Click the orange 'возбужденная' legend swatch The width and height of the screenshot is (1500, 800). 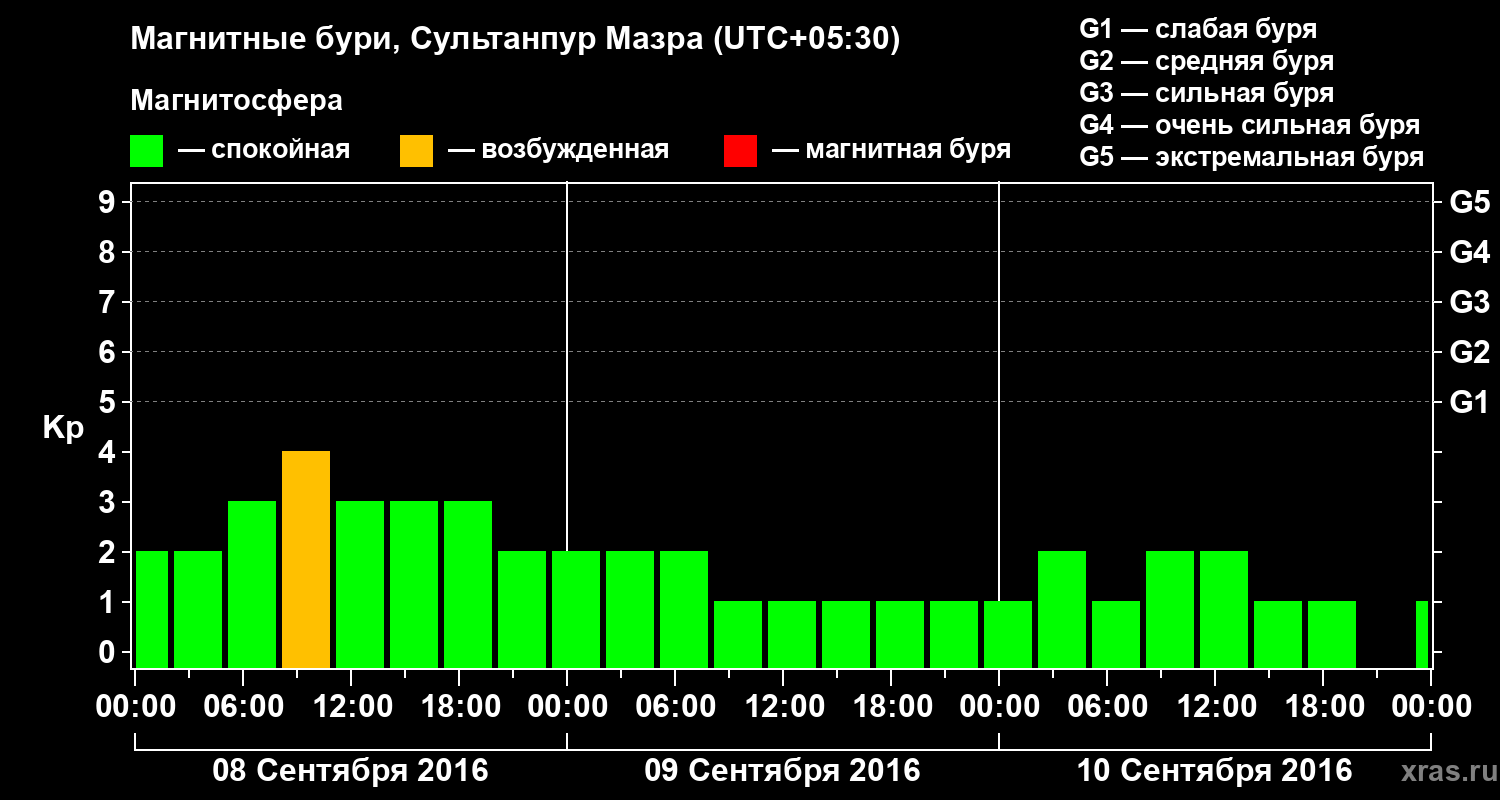click(x=416, y=151)
